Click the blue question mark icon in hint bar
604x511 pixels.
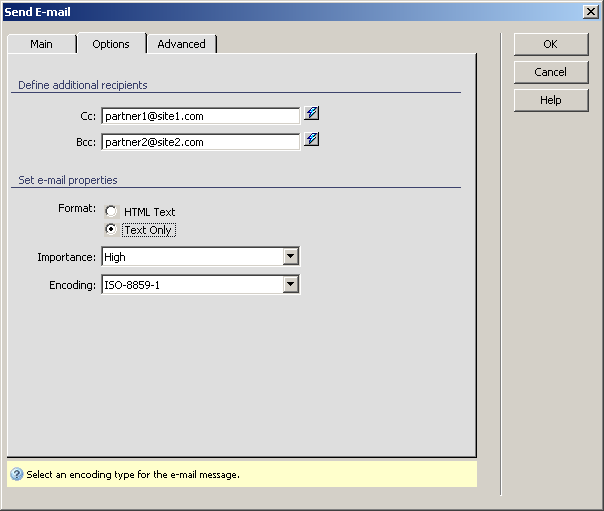(x=16, y=474)
